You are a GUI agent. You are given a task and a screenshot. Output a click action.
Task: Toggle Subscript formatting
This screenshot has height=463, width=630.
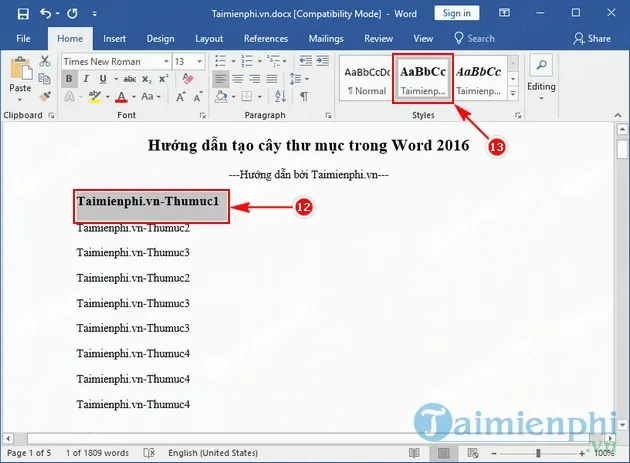tap(147, 79)
